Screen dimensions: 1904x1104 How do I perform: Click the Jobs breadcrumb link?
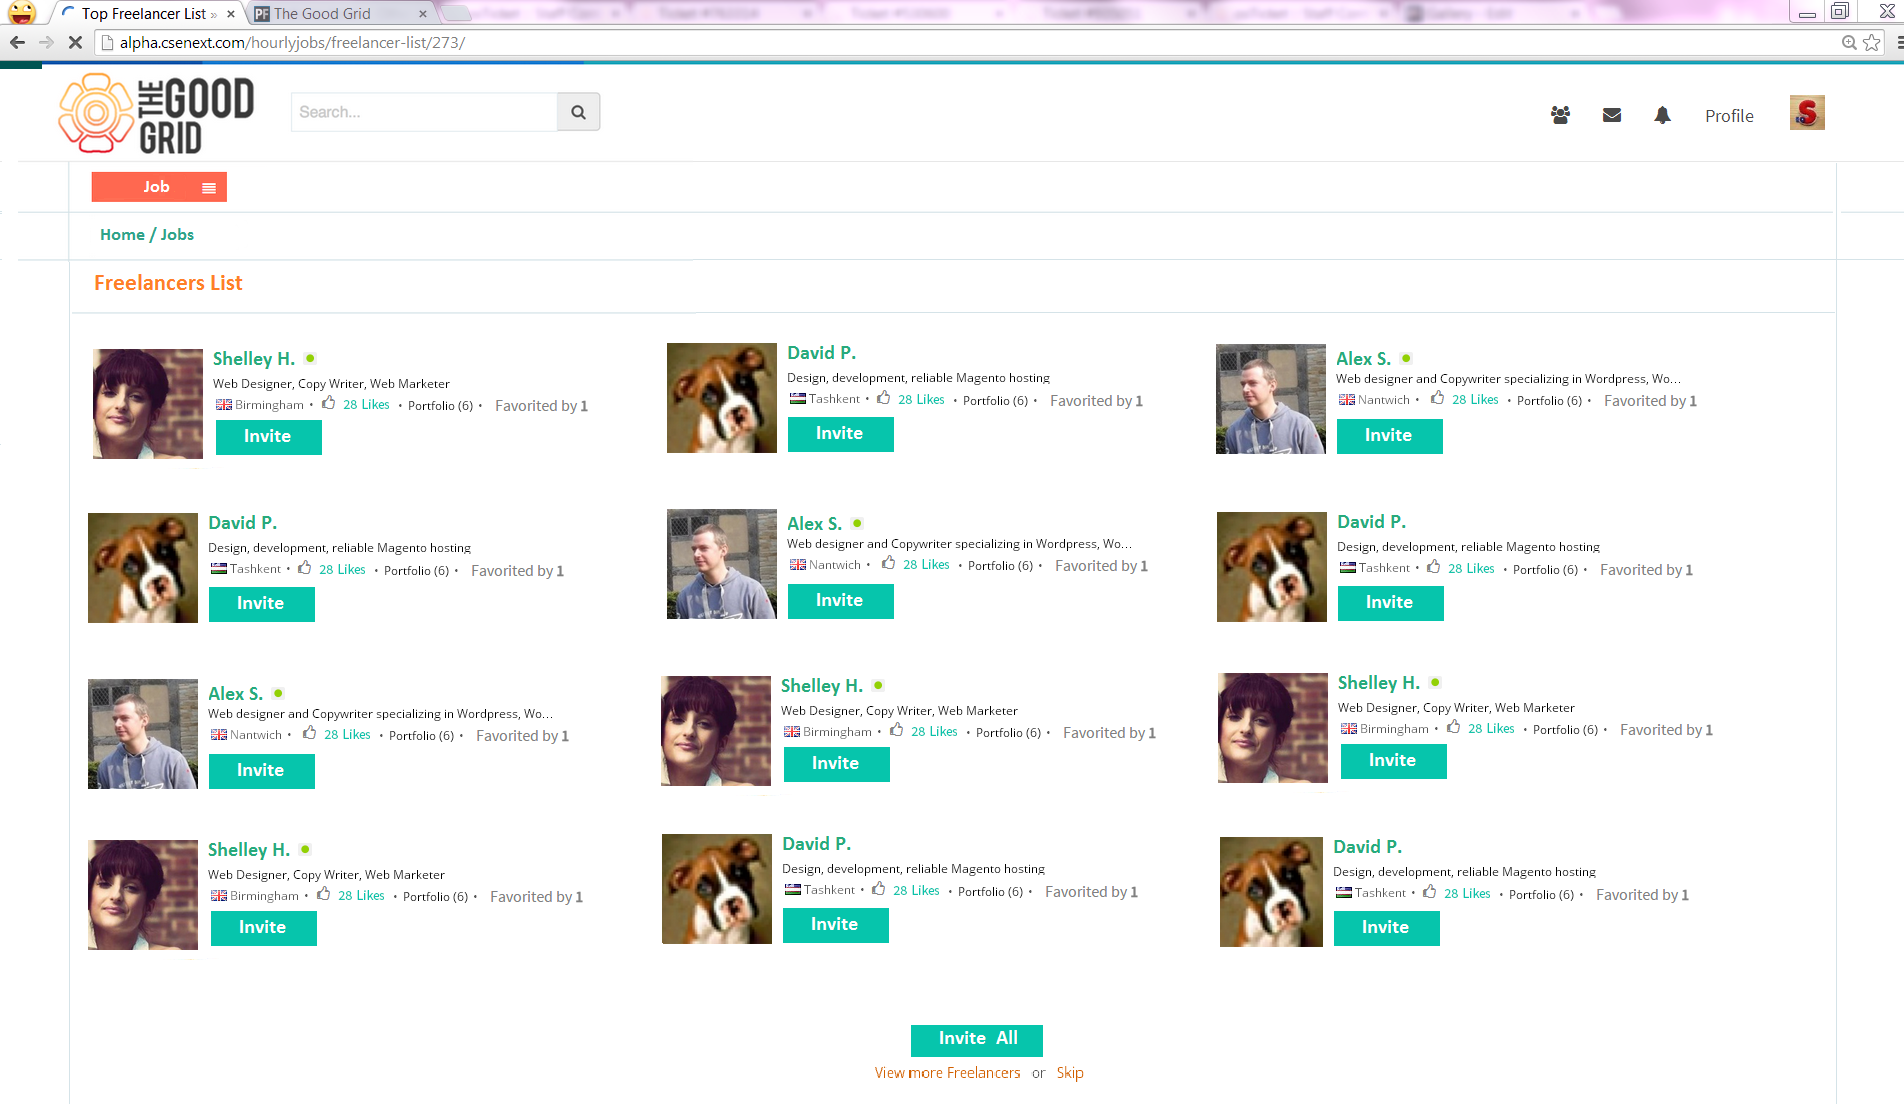click(177, 234)
